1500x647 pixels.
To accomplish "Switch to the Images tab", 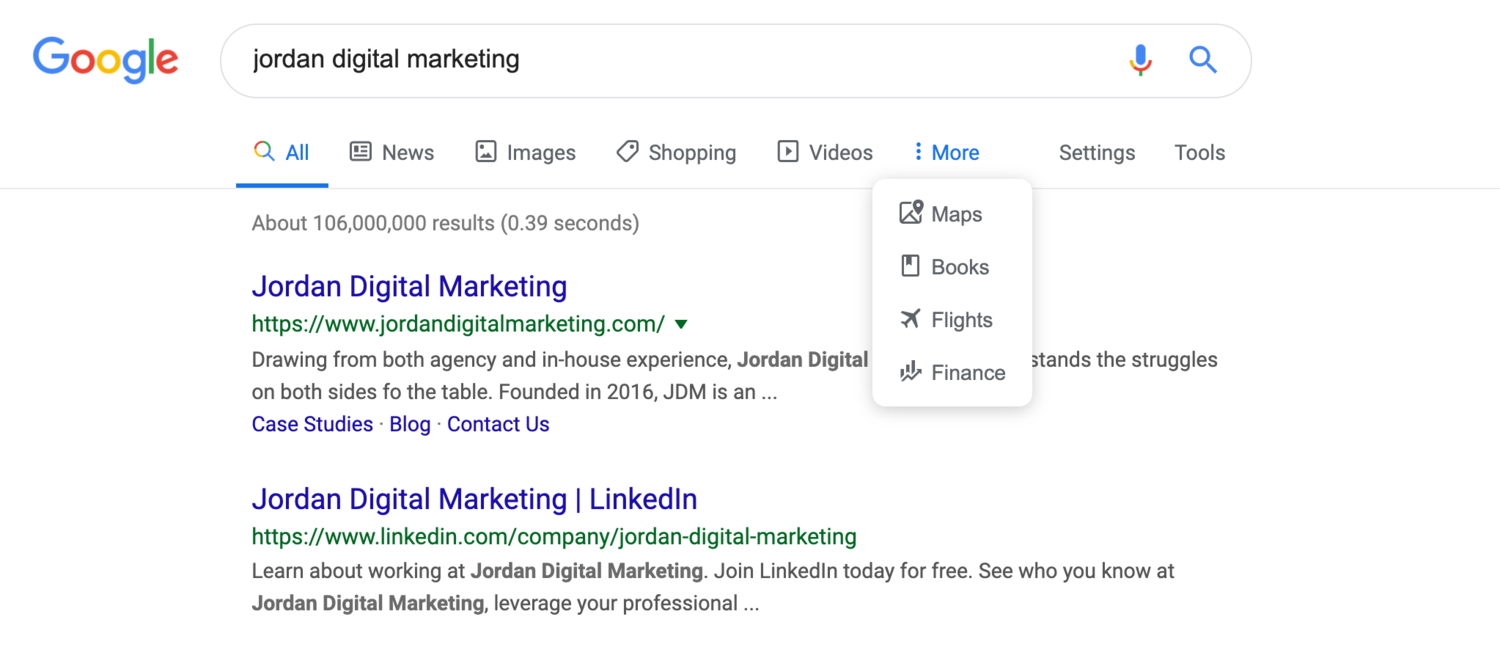I will pyautogui.click(x=525, y=153).
